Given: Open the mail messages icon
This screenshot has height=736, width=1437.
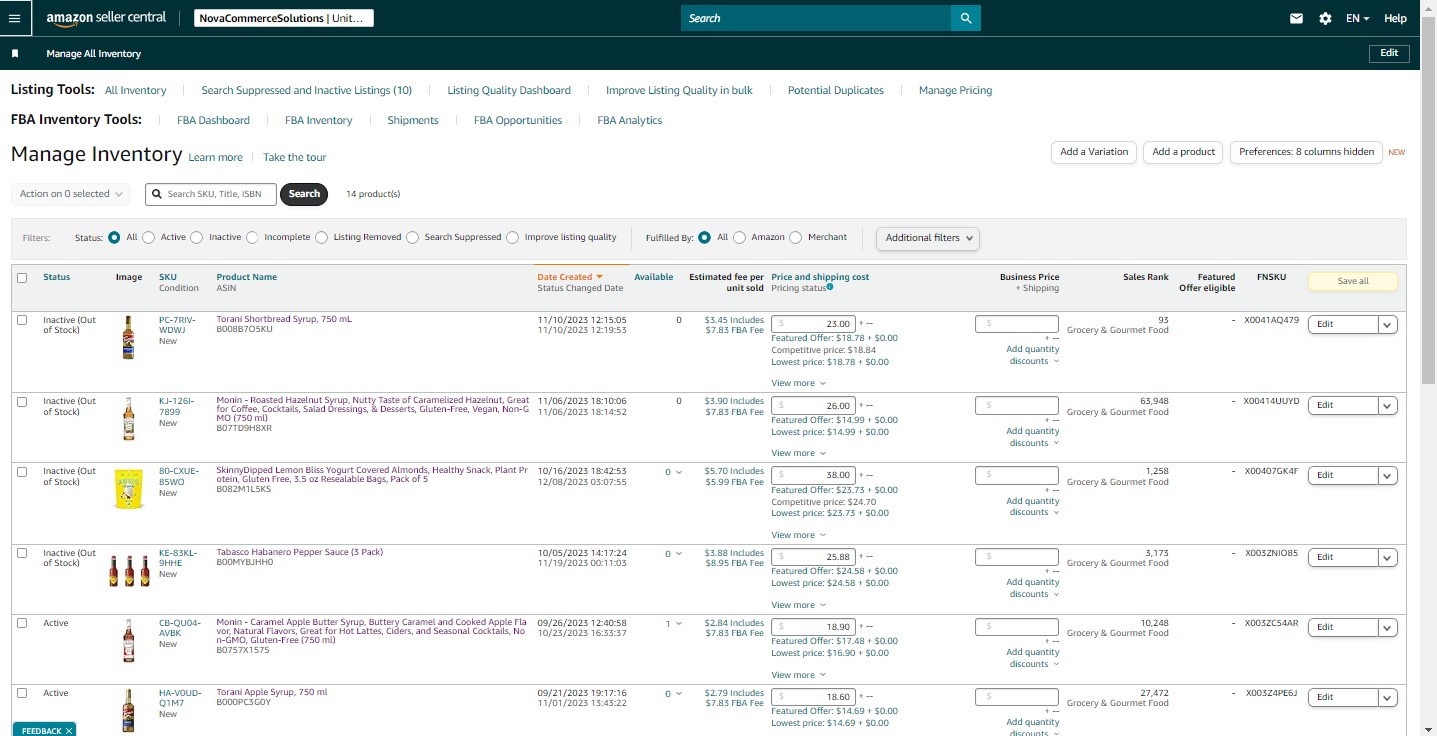Looking at the screenshot, I should (x=1297, y=18).
